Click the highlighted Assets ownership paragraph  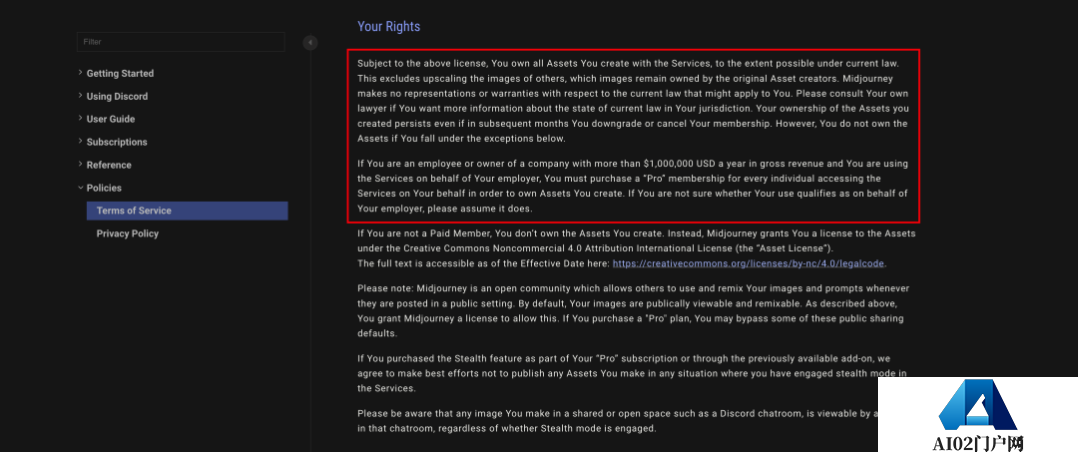click(x=632, y=101)
